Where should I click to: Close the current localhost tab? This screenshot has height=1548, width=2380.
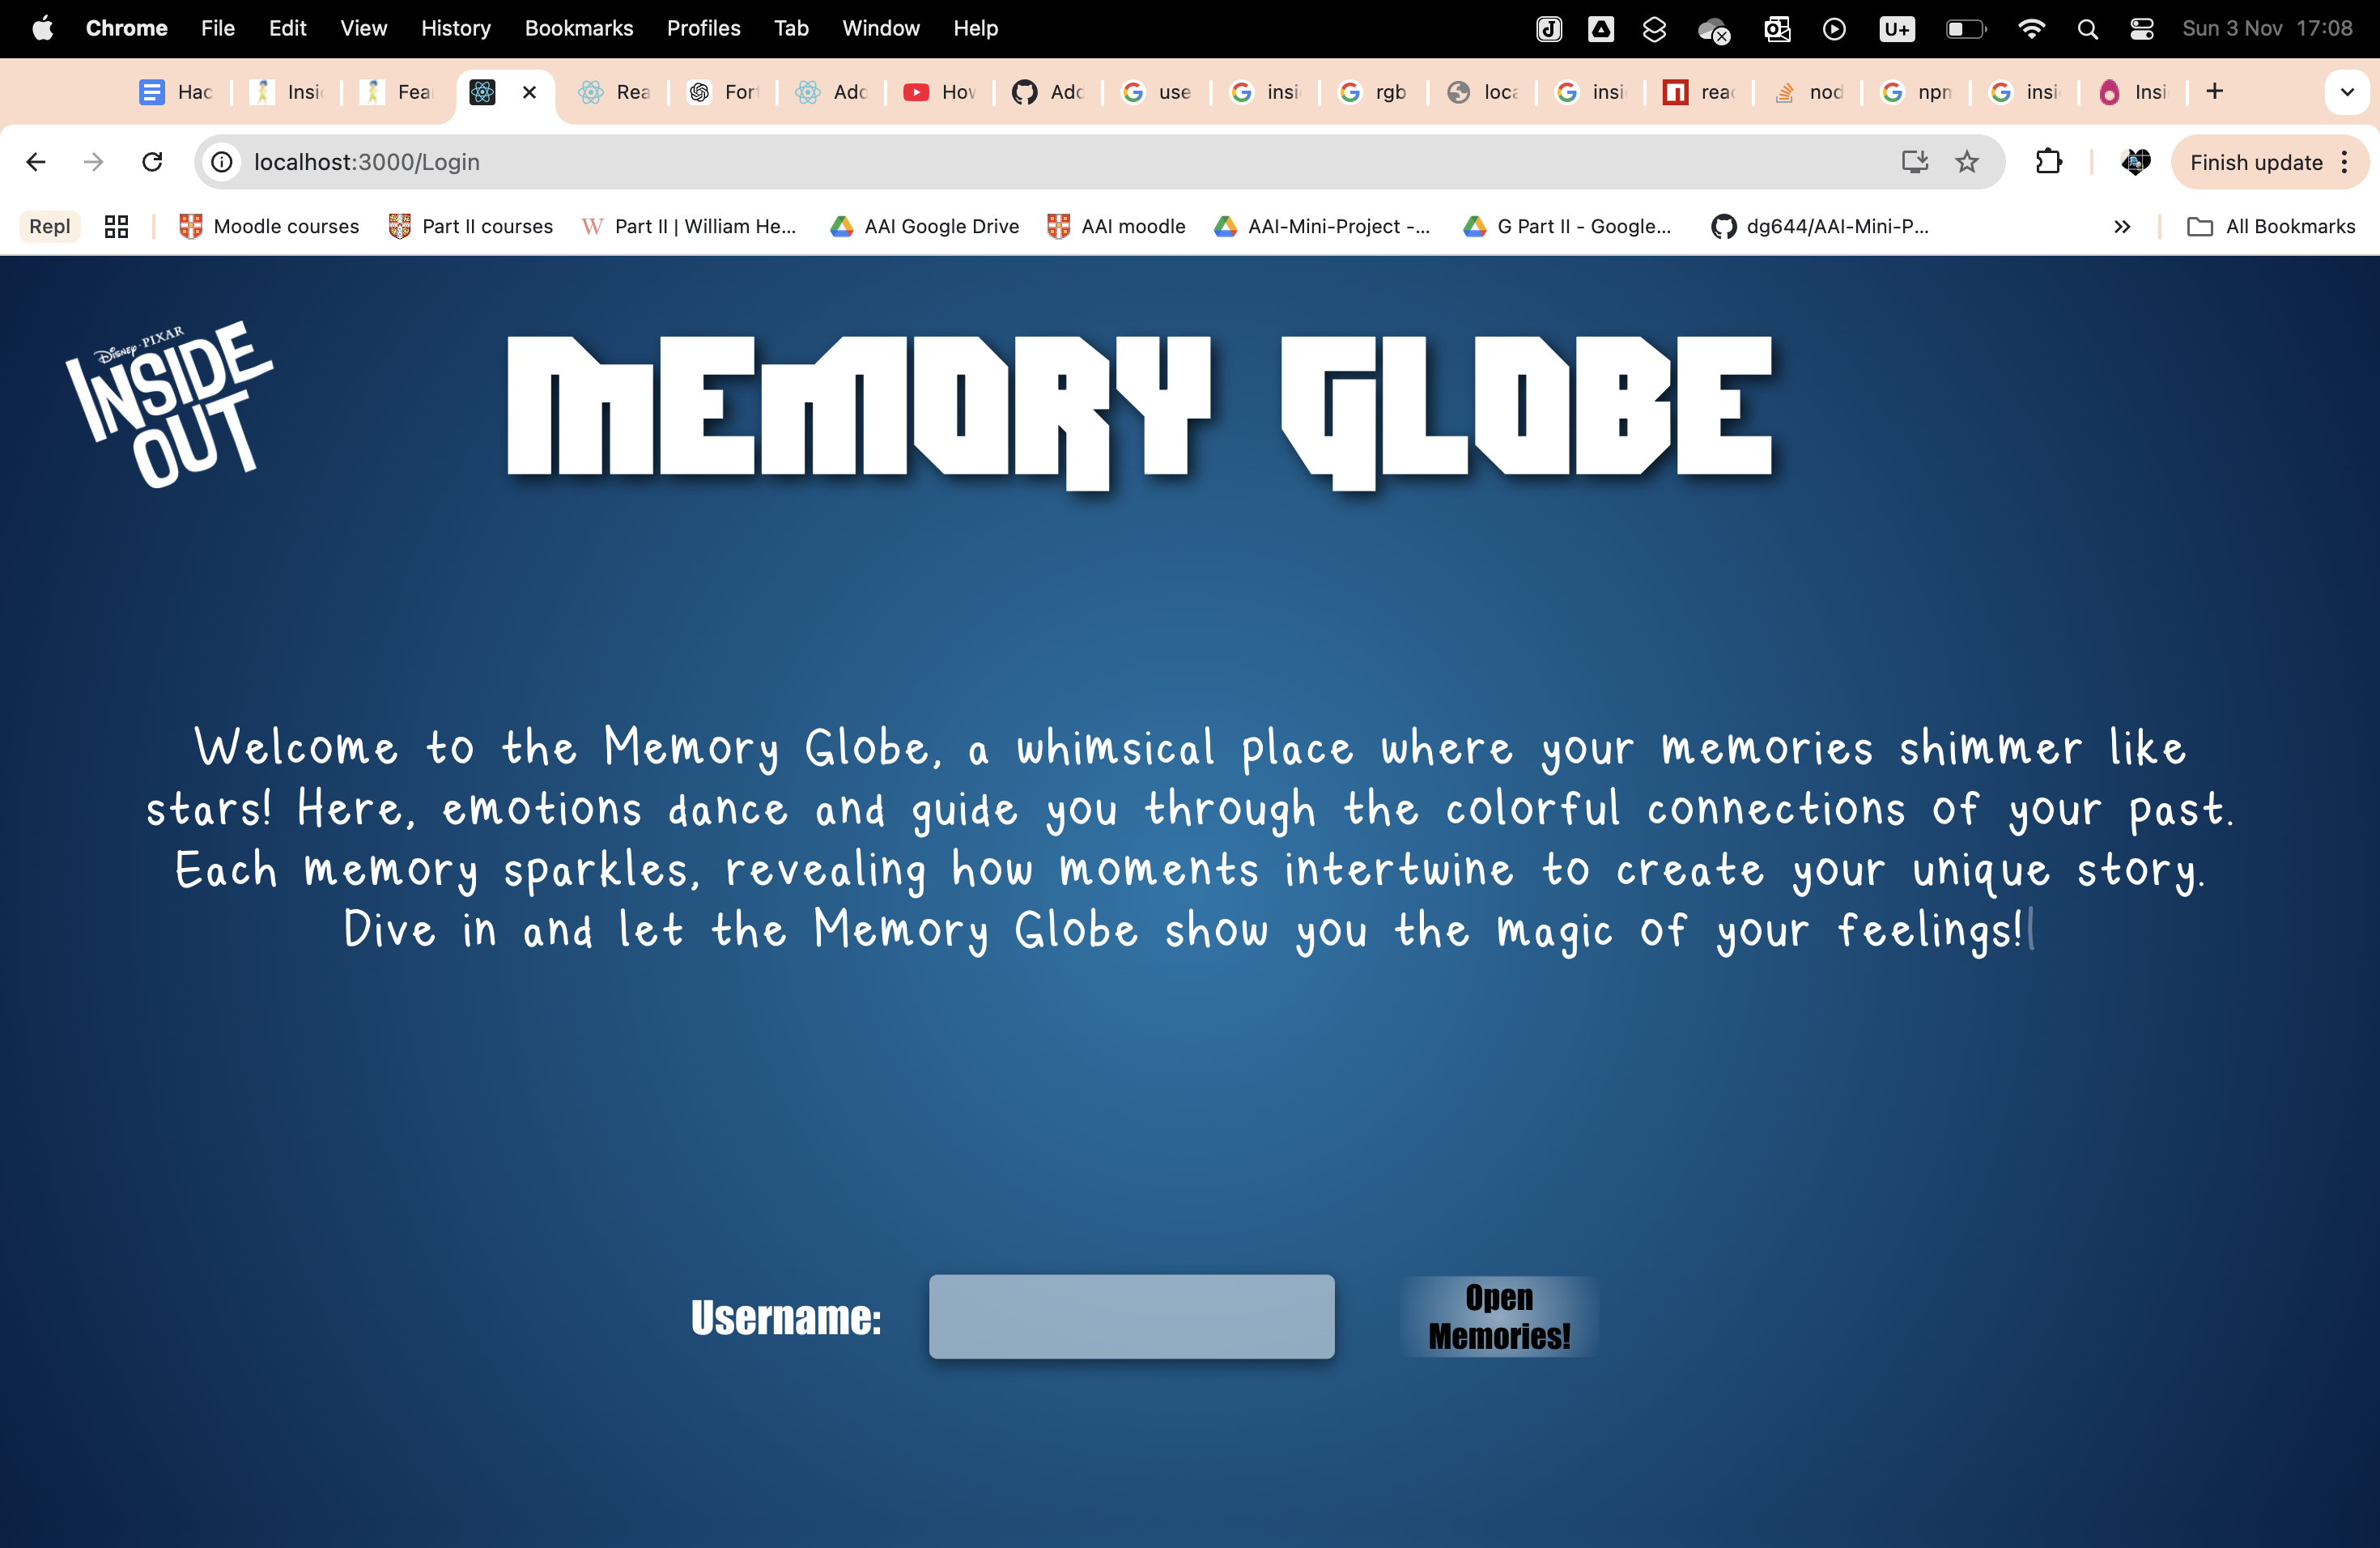click(530, 92)
